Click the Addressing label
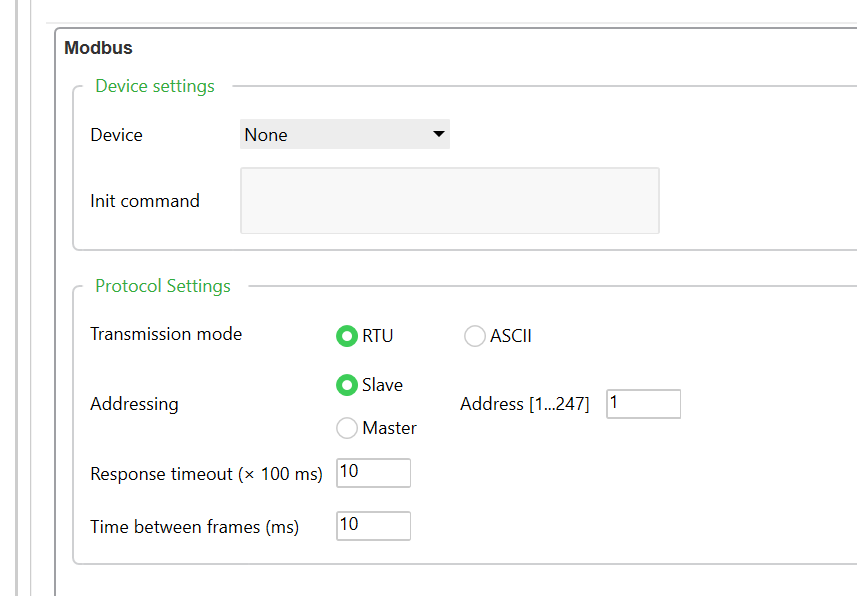Image resolution: width=857 pixels, height=596 pixels. click(134, 404)
